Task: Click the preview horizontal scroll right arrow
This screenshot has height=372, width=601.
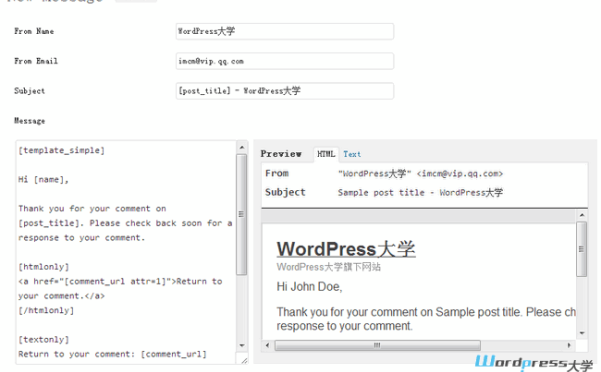Action: (x=569, y=345)
